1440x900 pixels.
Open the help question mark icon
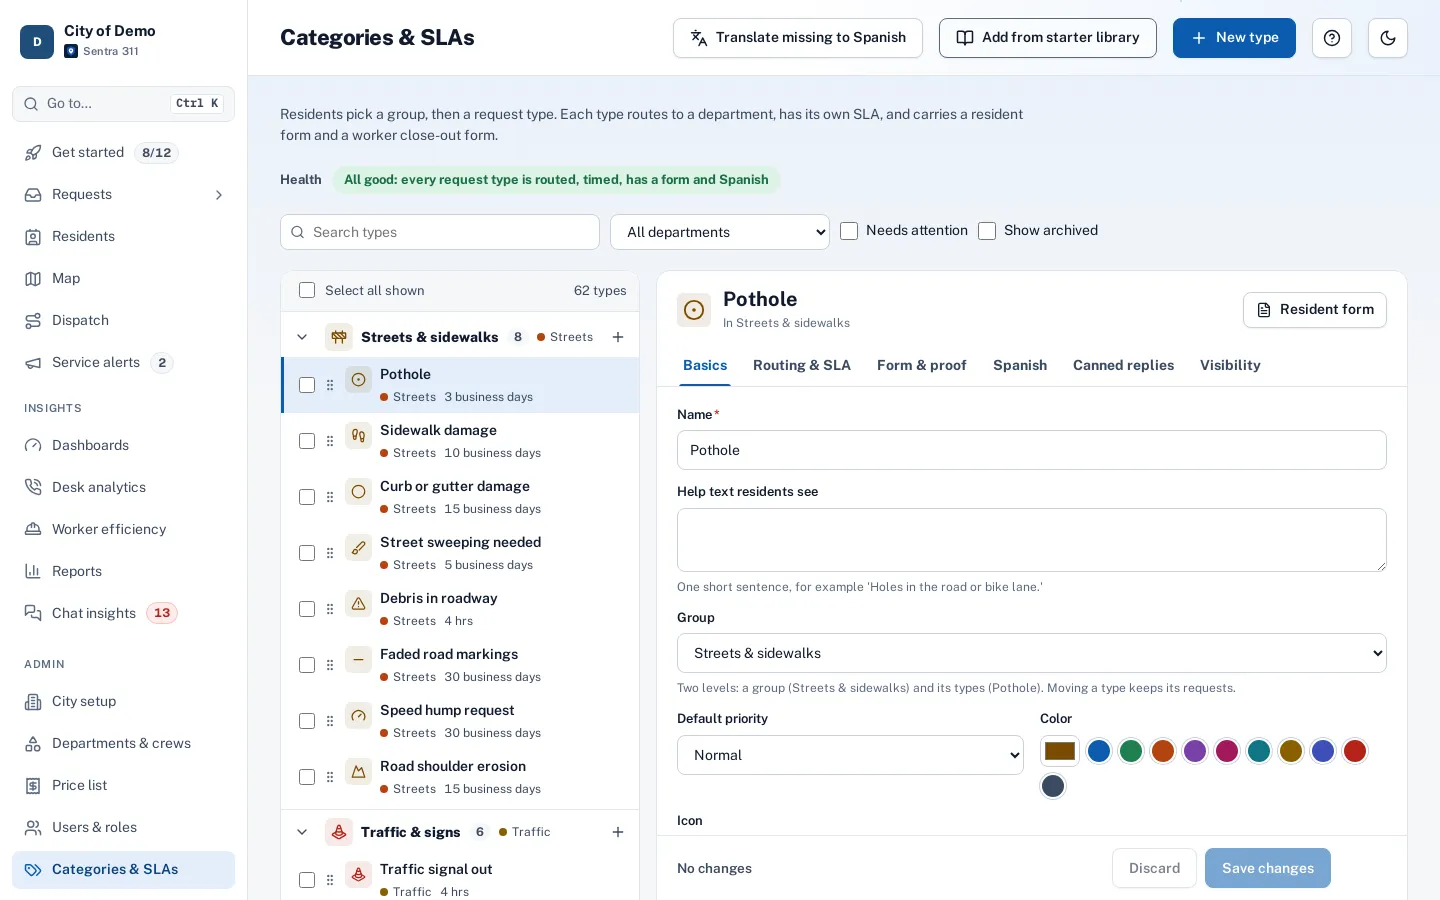(x=1332, y=38)
